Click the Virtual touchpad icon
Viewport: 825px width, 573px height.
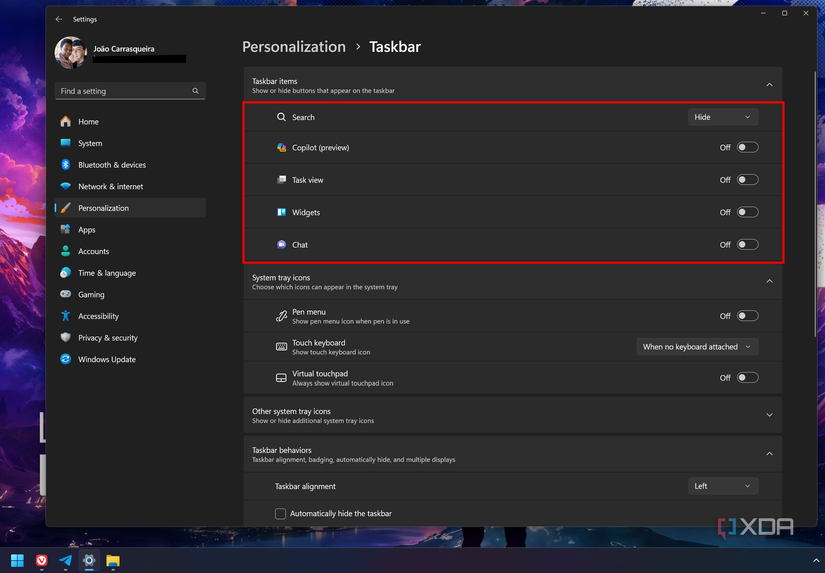coord(281,378)
